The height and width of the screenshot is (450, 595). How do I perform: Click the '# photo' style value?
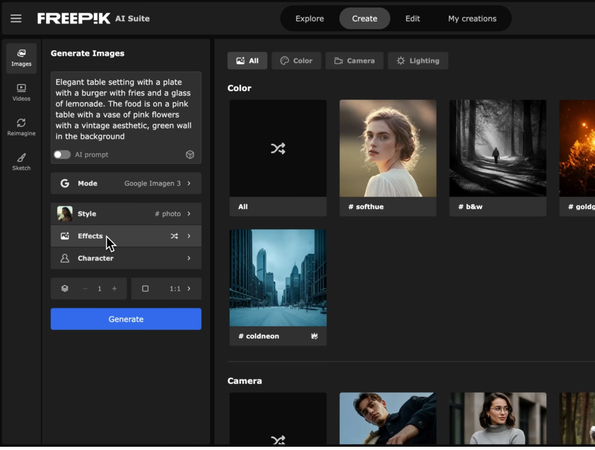168,214
